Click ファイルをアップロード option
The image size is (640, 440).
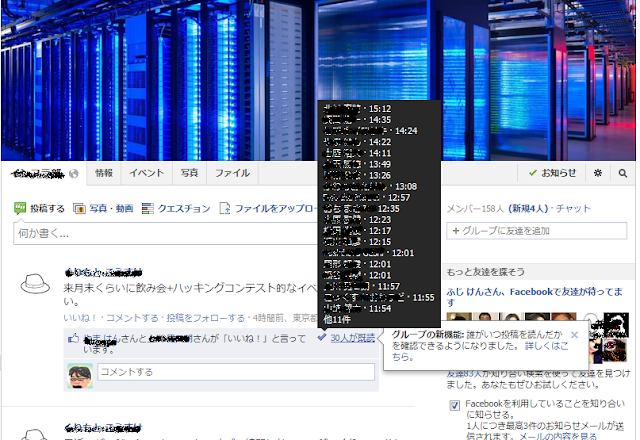(x=269, y=209)
